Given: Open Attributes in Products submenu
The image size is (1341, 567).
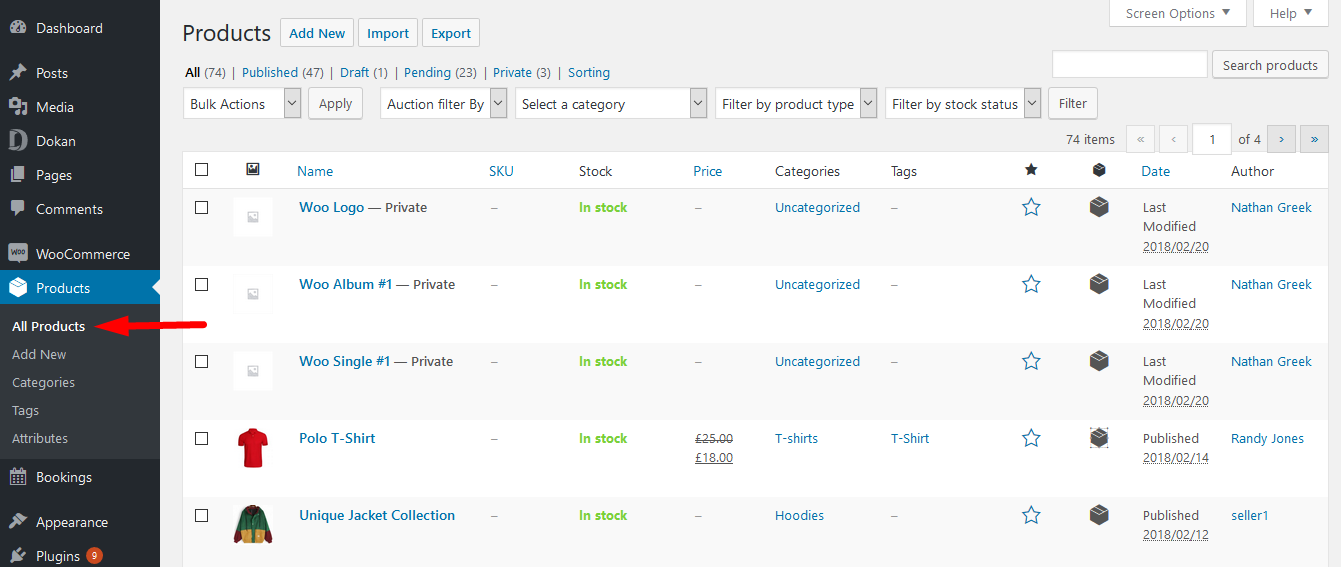Looking at the screenshot, I should pyautogui.click(x=40, y=438).
